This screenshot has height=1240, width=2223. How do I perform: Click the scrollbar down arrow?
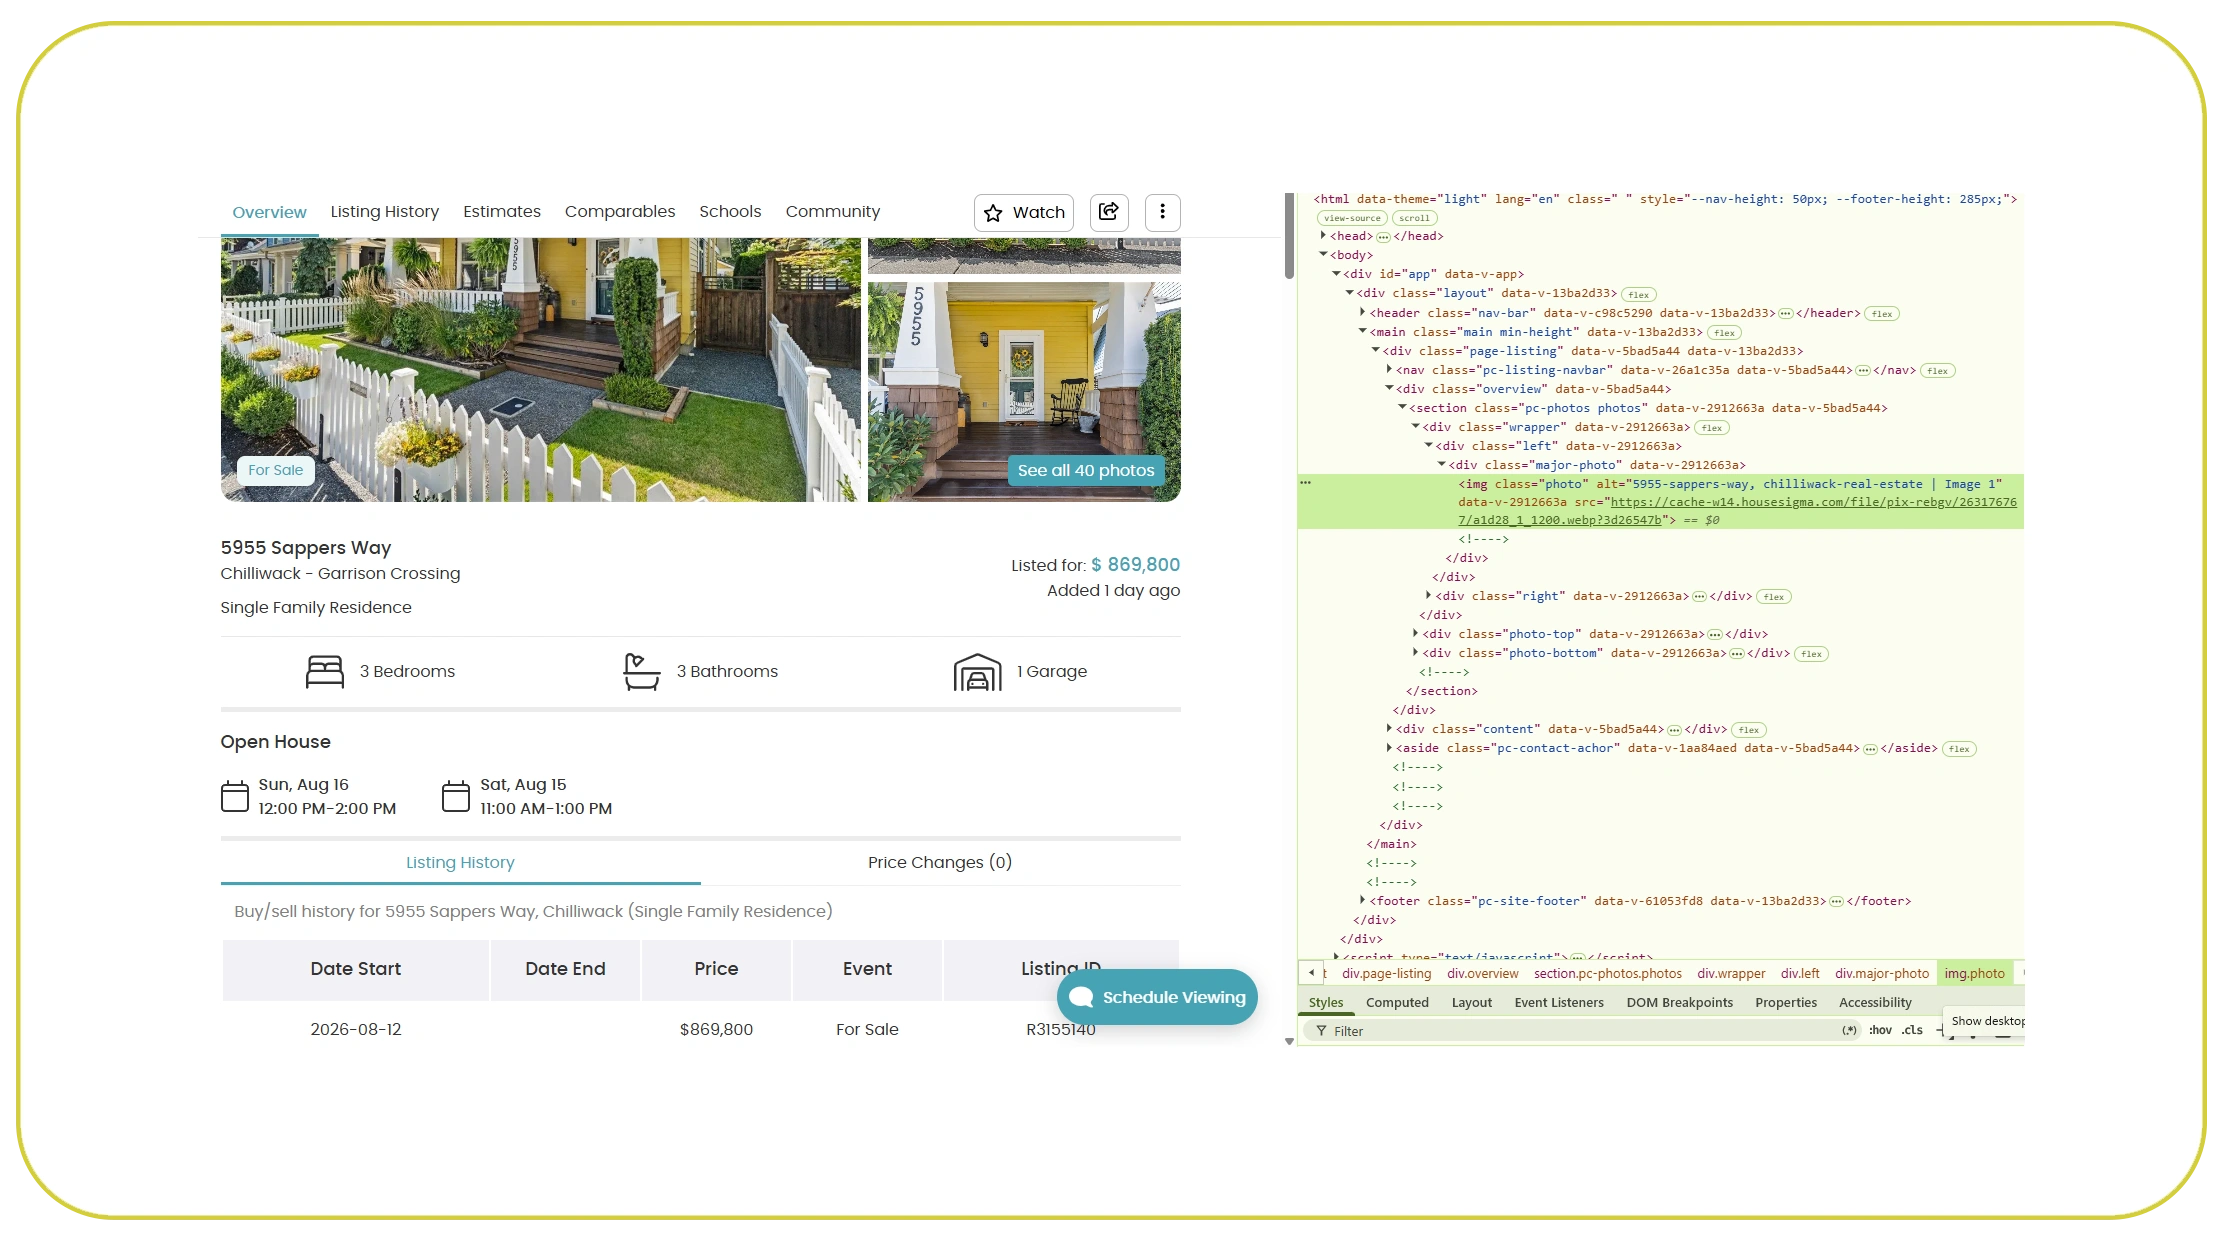[x=1289, y=1041]
